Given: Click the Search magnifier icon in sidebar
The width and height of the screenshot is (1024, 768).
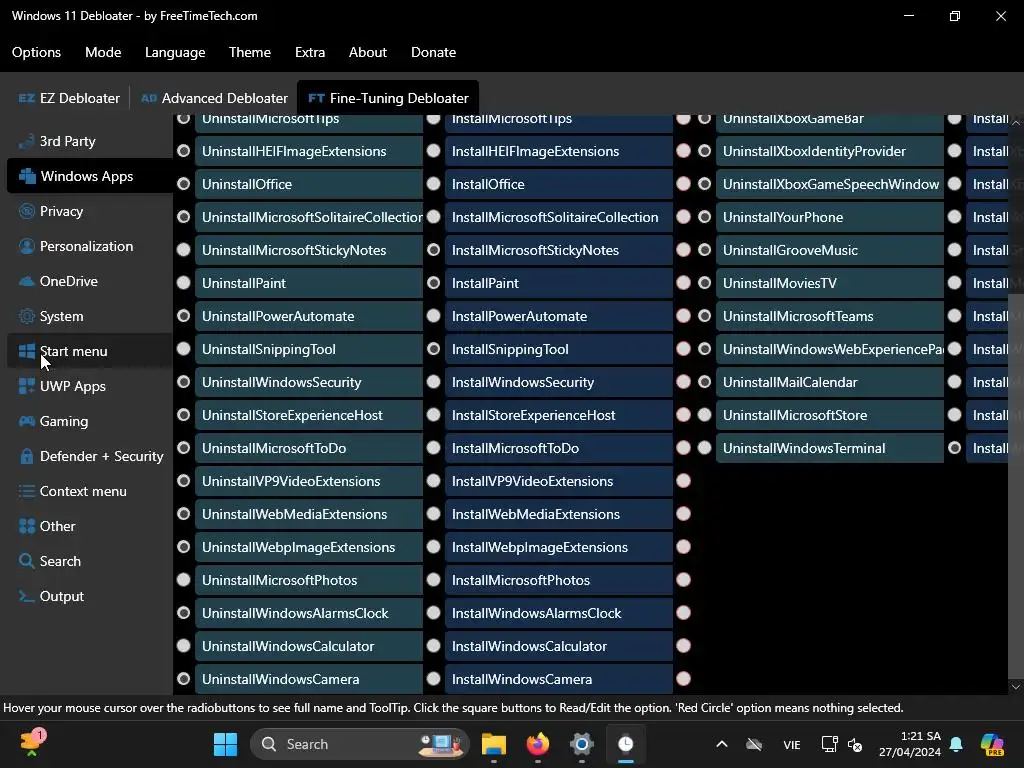Looking at the screenshot, I should coord(26,561).
